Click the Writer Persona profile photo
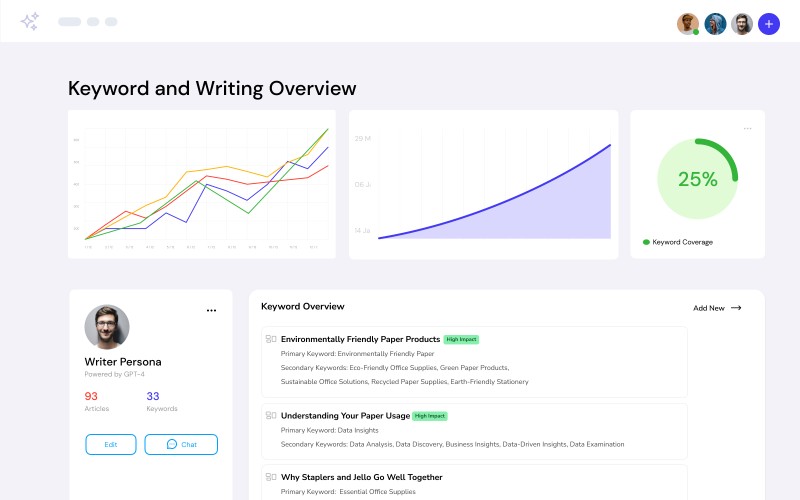Viewport: 800px width, 500px height. tap(107, 327)
